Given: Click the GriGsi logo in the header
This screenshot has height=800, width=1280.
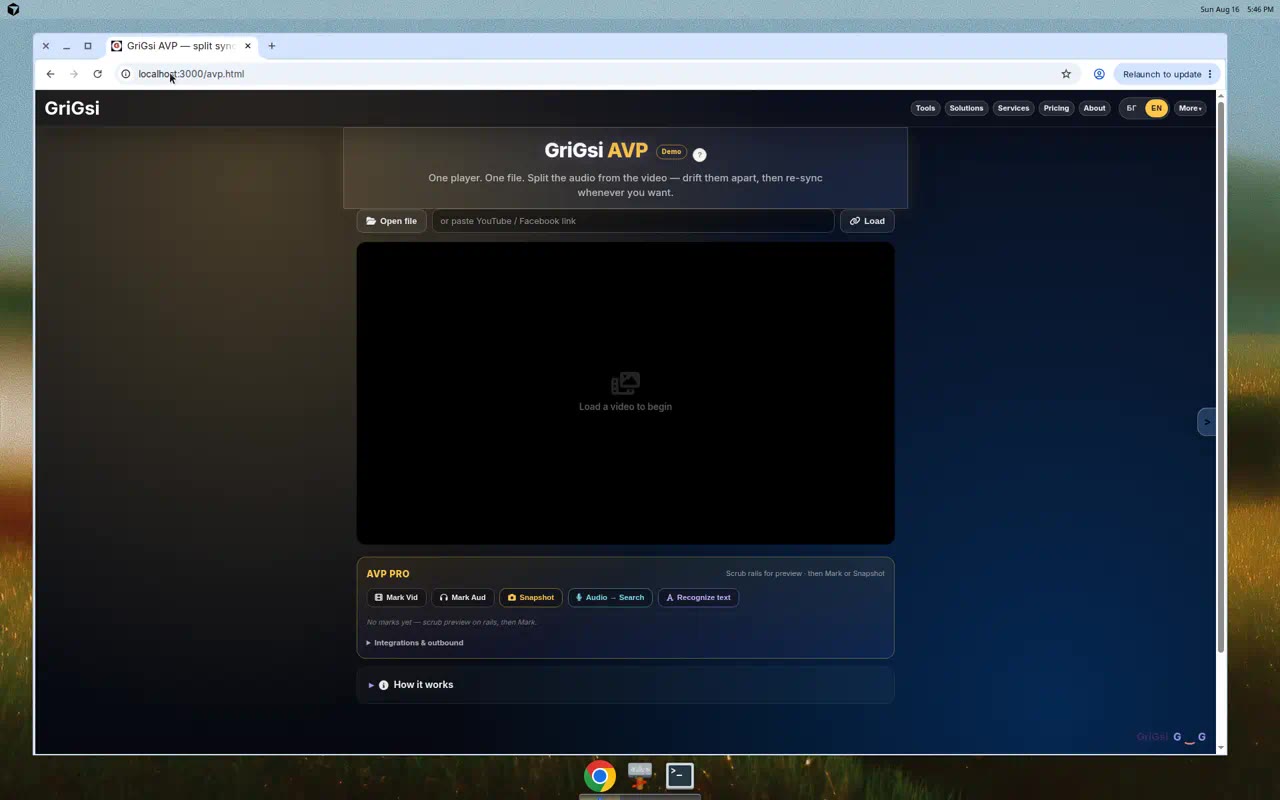Looking at the screenshot, I should tap(72, 108).
